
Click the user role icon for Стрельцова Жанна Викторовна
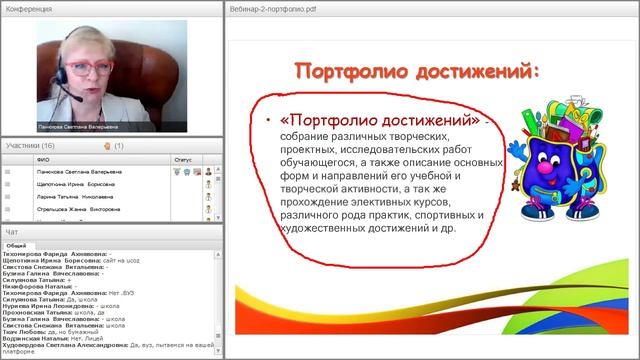pyautogui.click(x=209, y=209)
